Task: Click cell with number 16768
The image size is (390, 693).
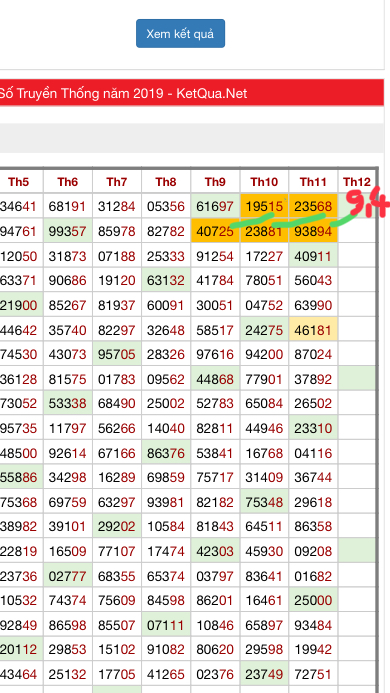Action: (x=264, y=453)
